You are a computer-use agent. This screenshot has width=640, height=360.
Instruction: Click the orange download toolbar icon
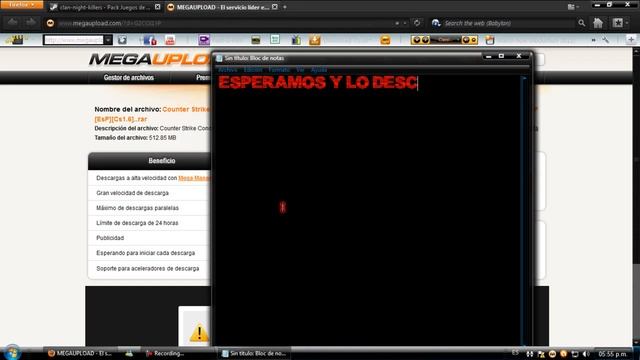[314, 40]
